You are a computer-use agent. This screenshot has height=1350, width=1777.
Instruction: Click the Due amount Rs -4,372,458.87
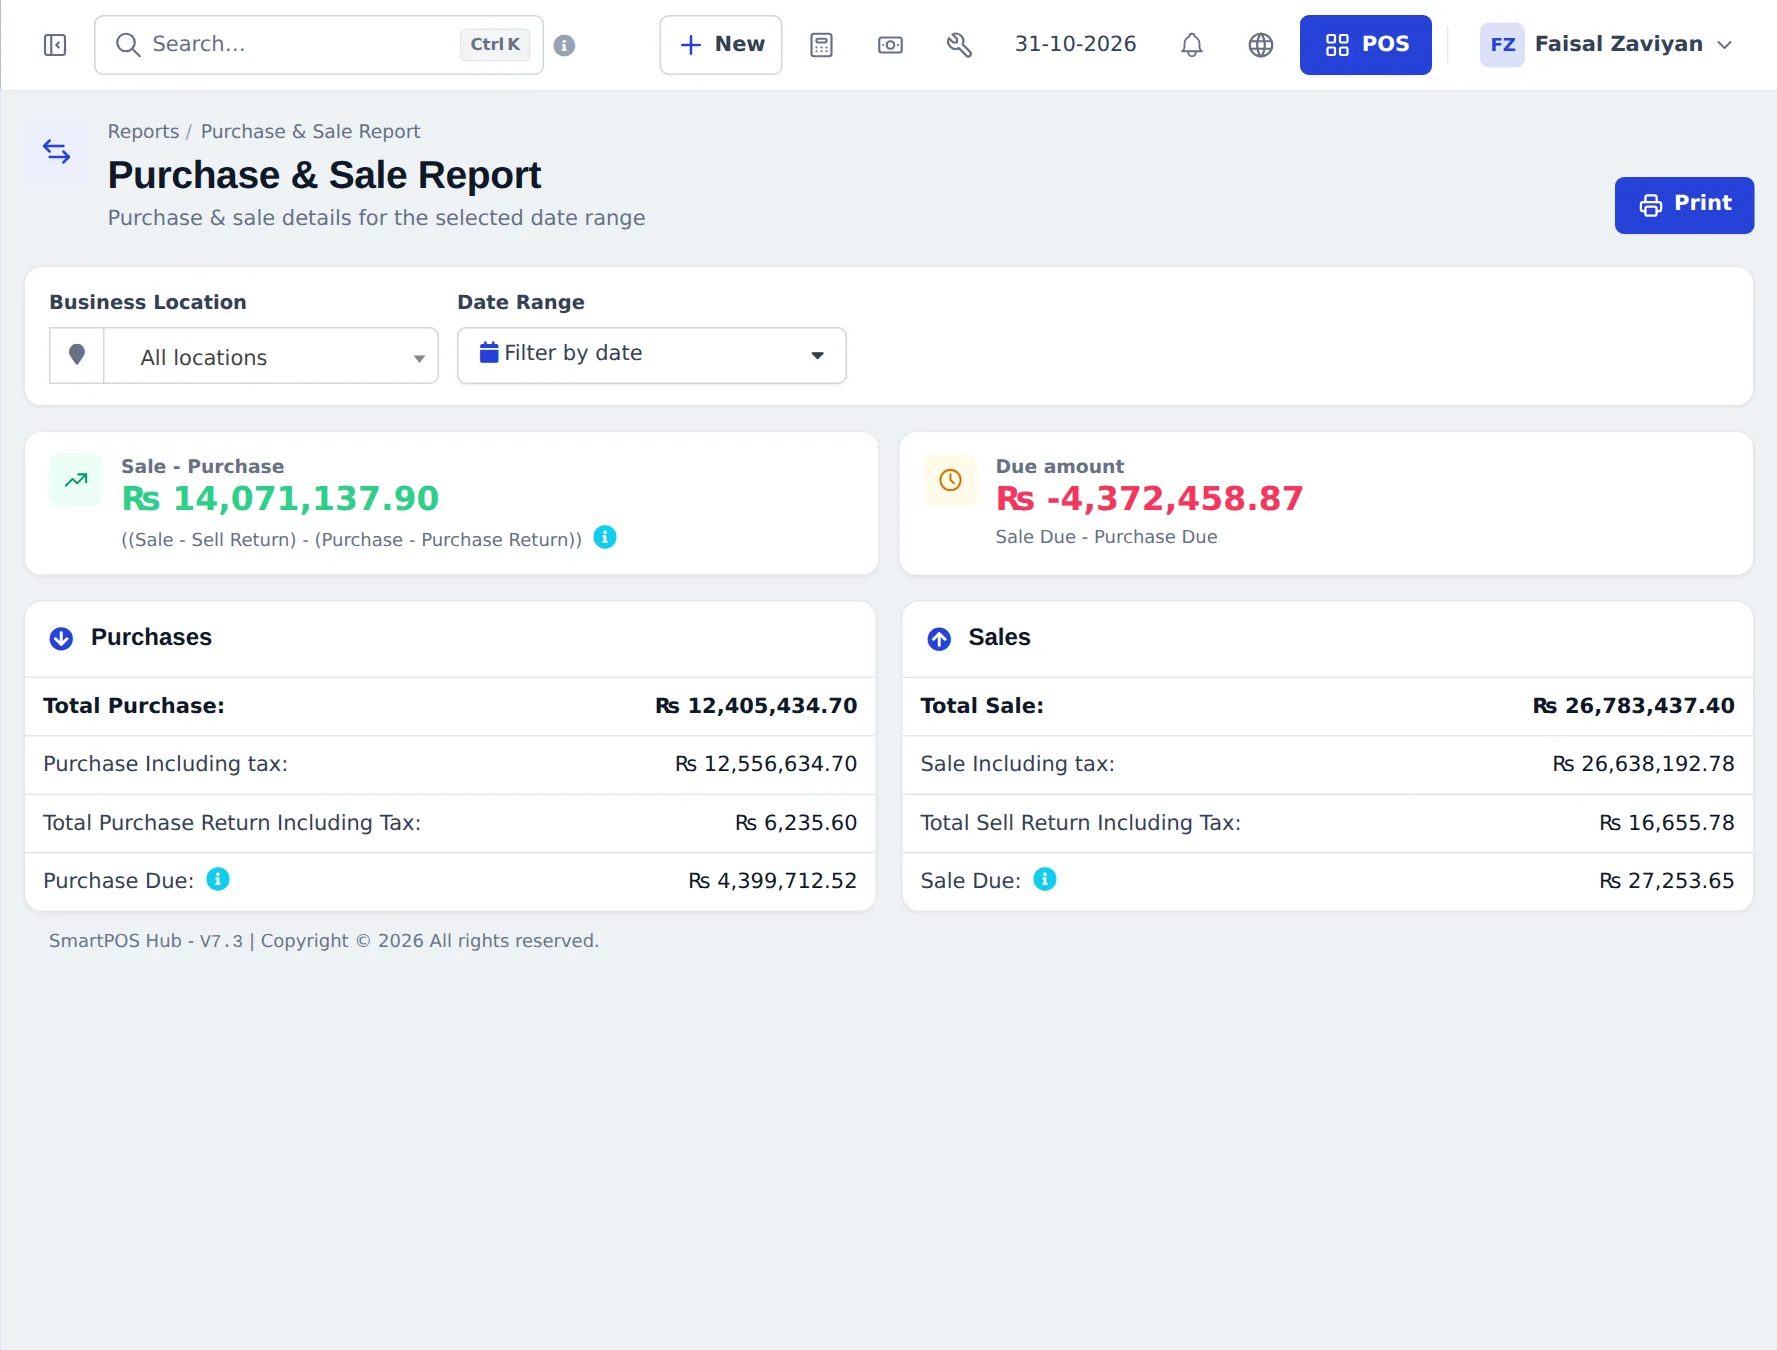pos(1149,498)
